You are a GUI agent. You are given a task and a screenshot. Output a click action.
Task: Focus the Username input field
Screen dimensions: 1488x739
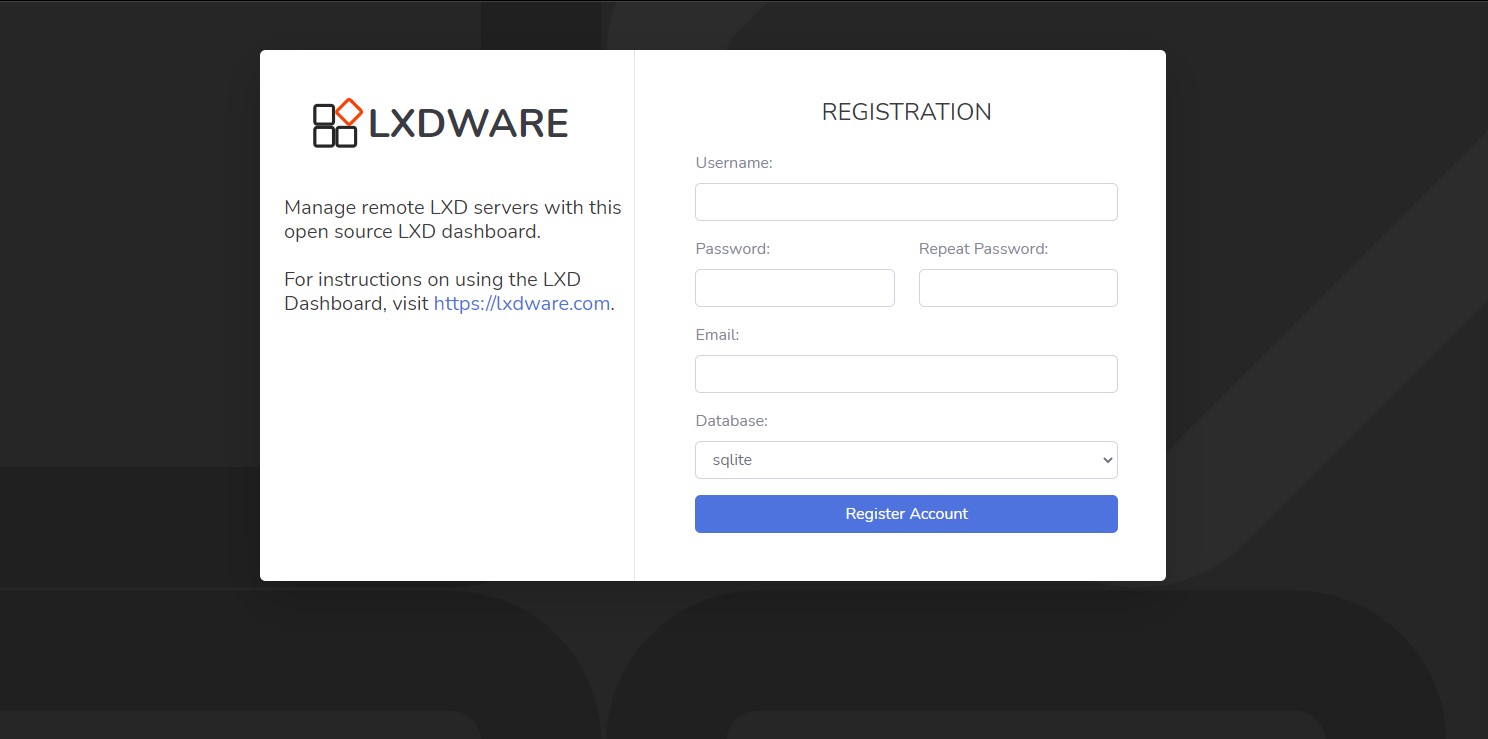coord(906,202)
